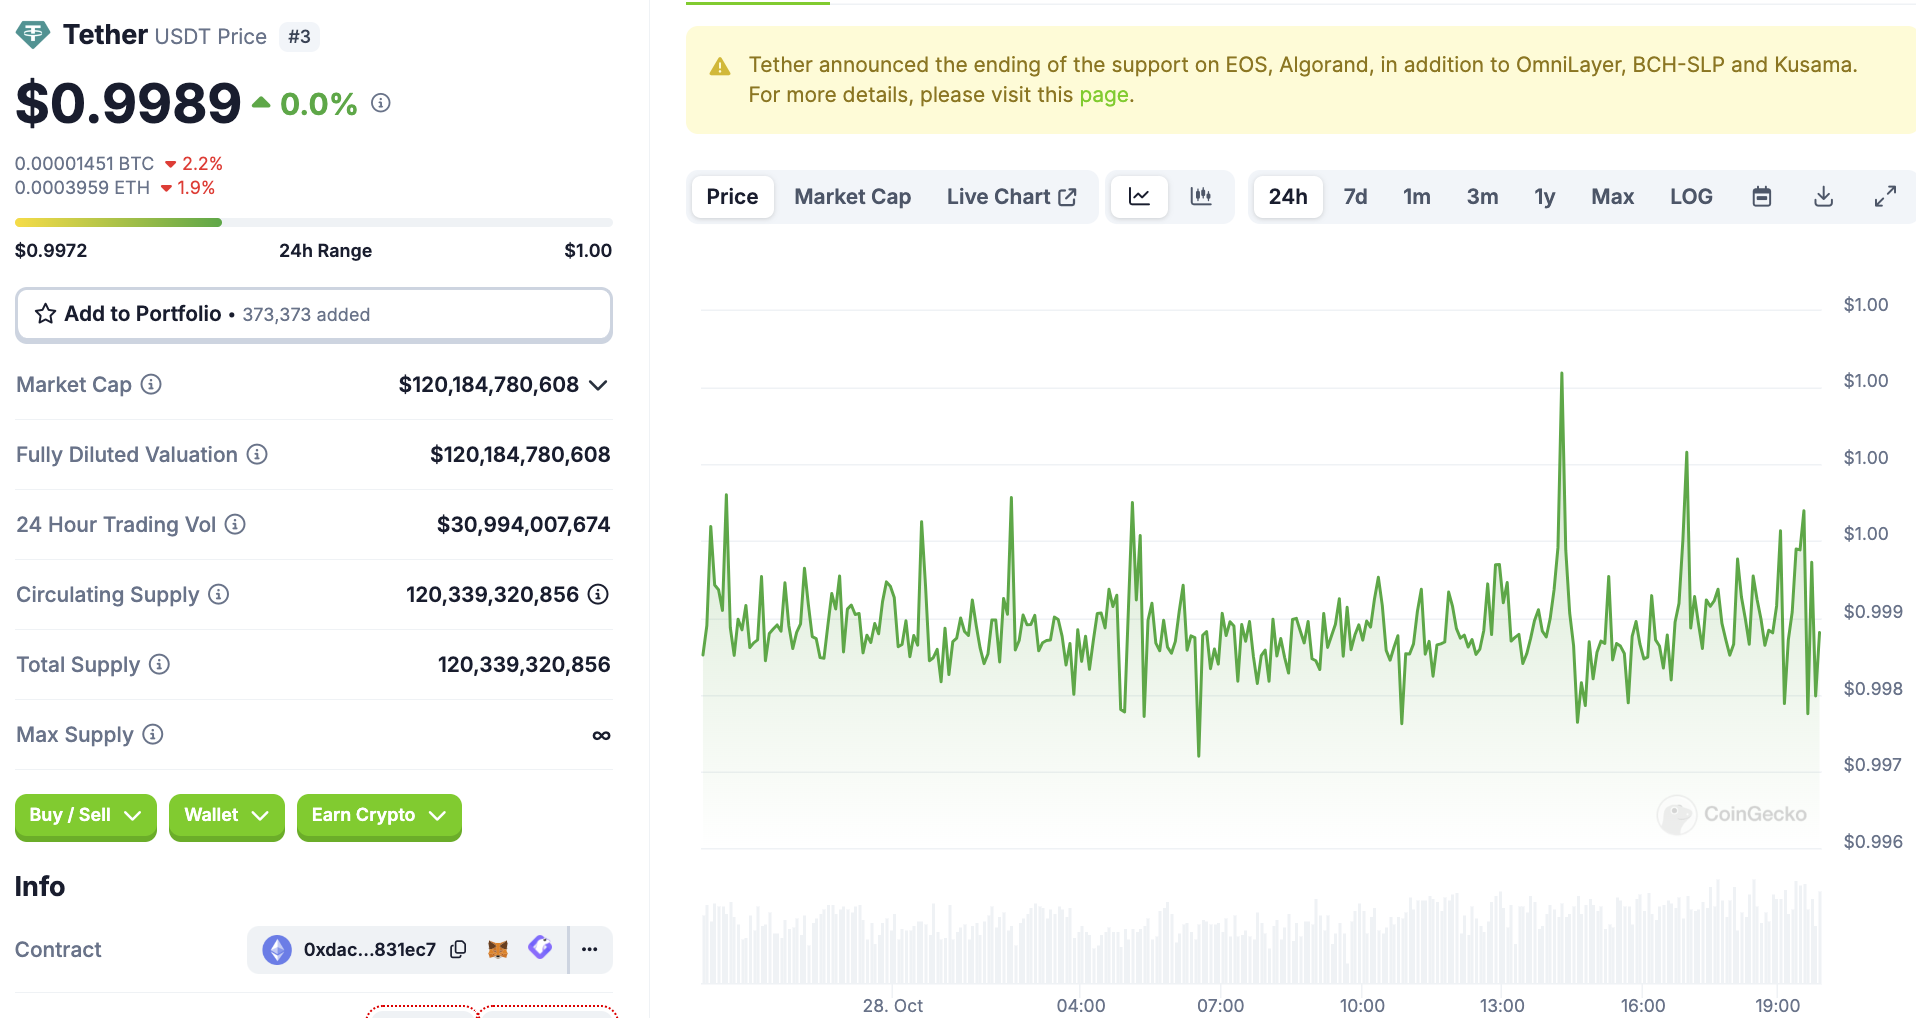Click the Tether logo icon

(33, 35)
